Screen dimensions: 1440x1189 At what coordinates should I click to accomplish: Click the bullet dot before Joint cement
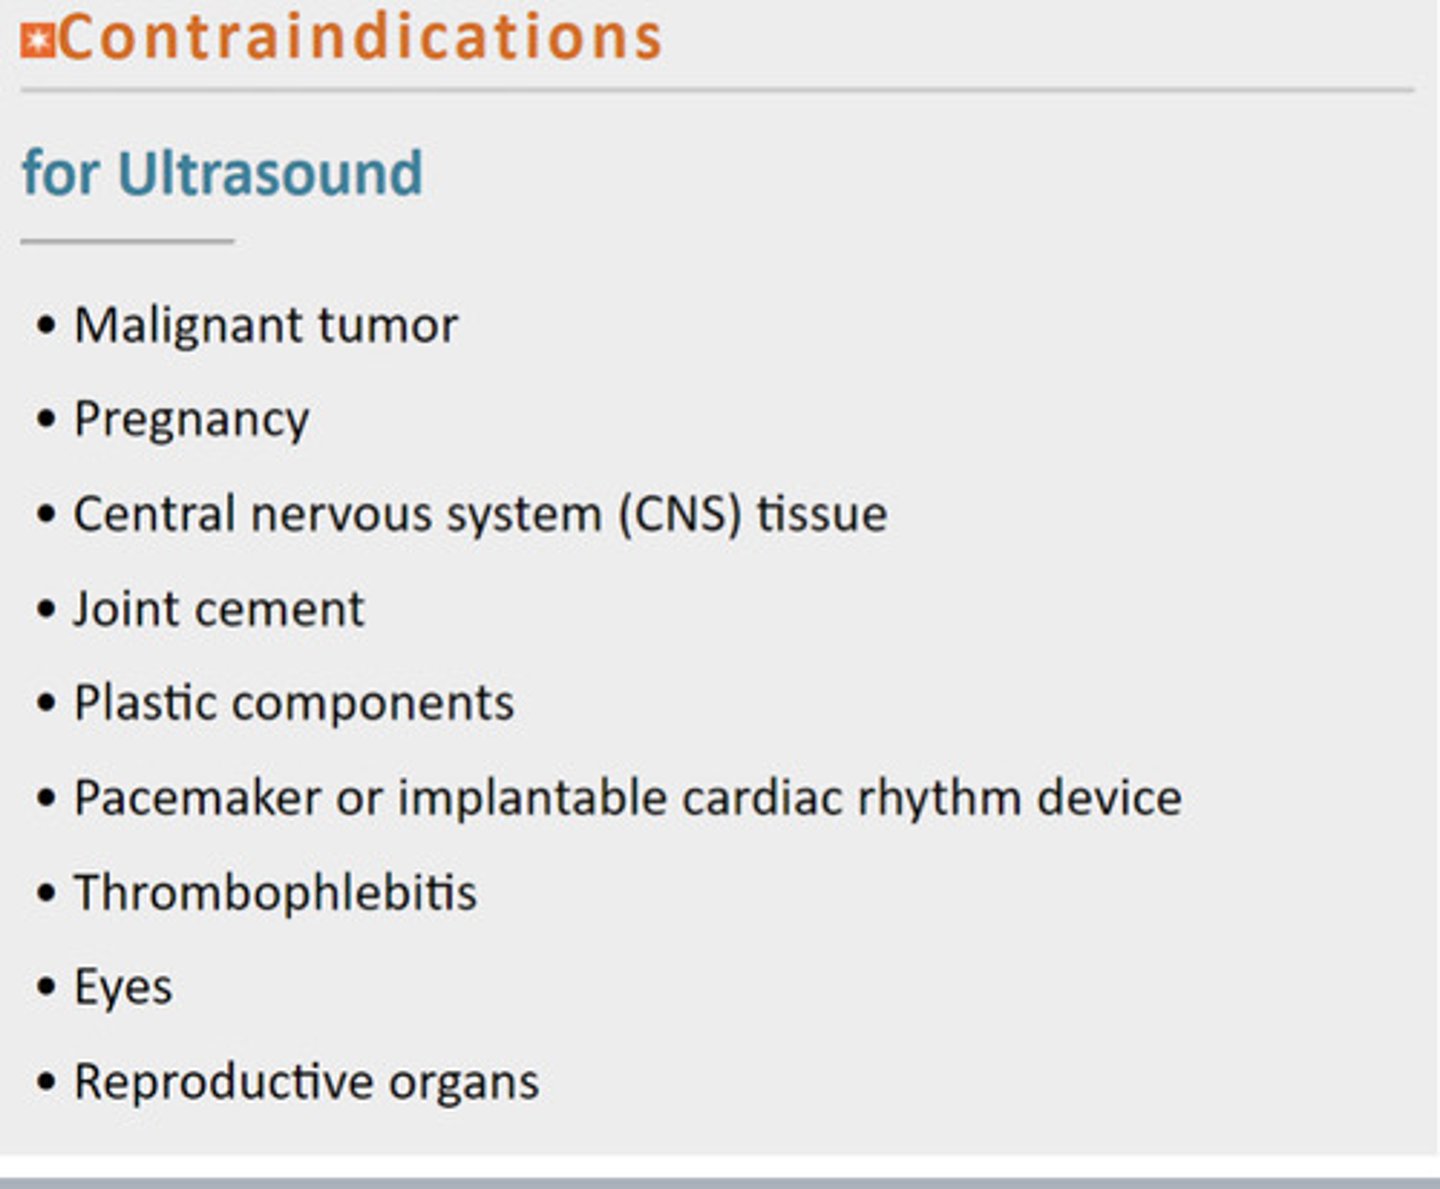click(46, 609)
